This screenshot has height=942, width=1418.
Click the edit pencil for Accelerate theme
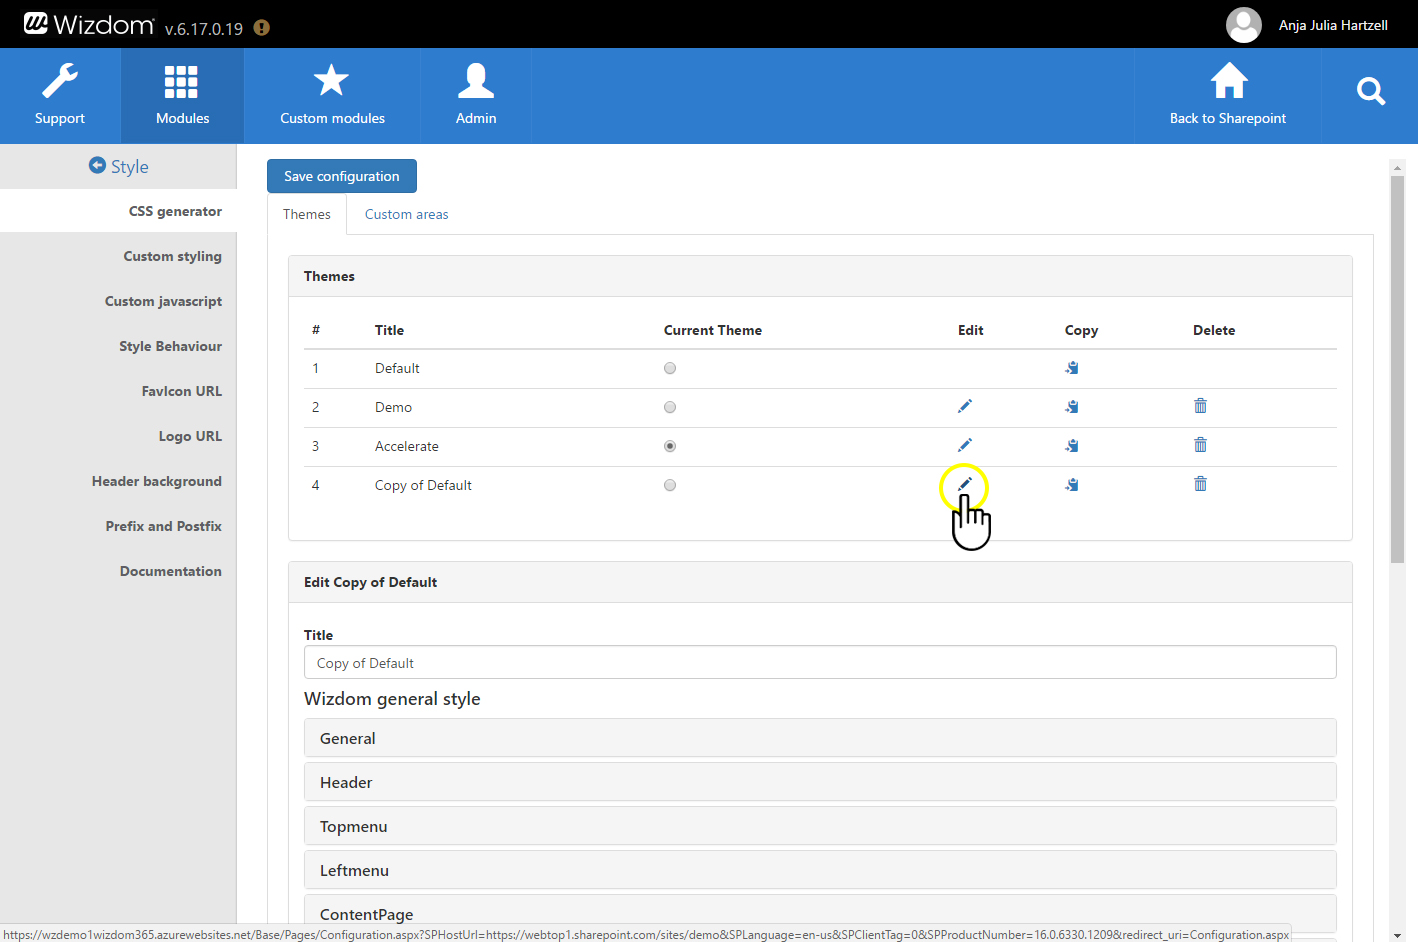pyautogui.click(x=964, y=445)
